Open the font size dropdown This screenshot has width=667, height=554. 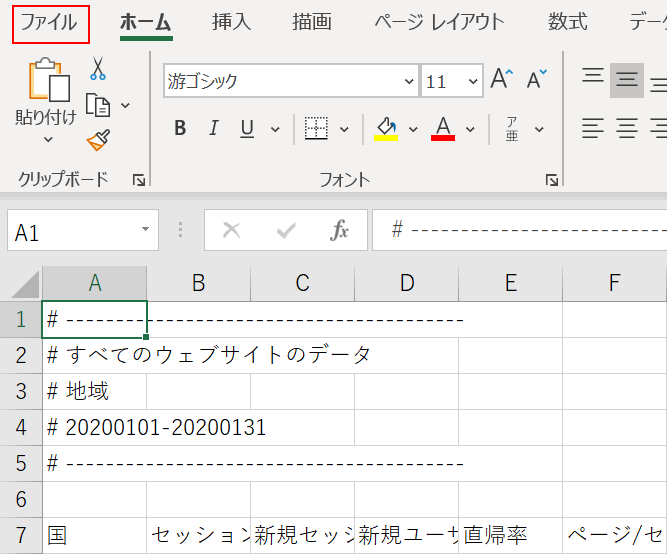[470, 82]
